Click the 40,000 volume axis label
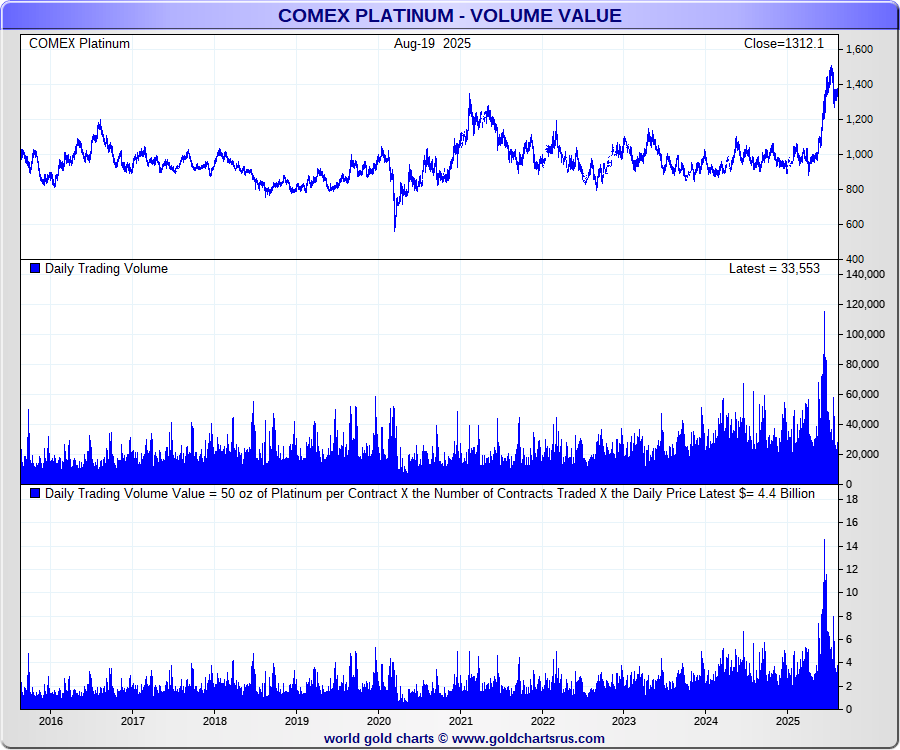The height and width of the screenshot is (750, 900). click(x=863, y=424)
